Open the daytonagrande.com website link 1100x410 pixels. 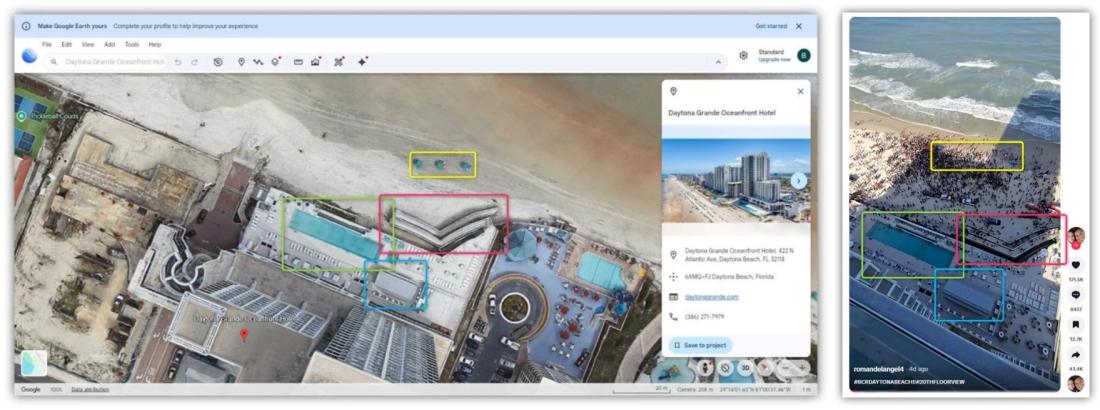pyautogui.click(x=712, y=297)
